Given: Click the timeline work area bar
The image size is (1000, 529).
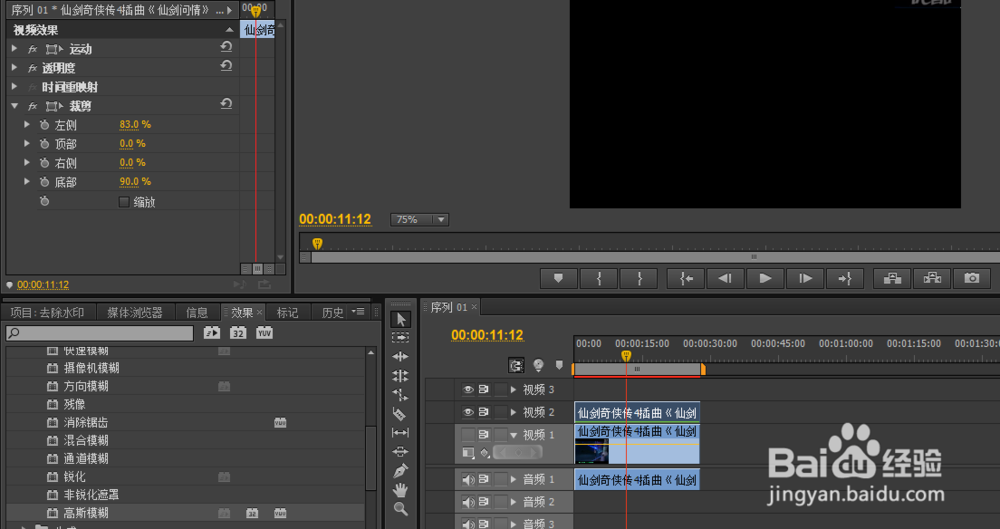Looking at the screenshot, I should click(x=638, y=369).
